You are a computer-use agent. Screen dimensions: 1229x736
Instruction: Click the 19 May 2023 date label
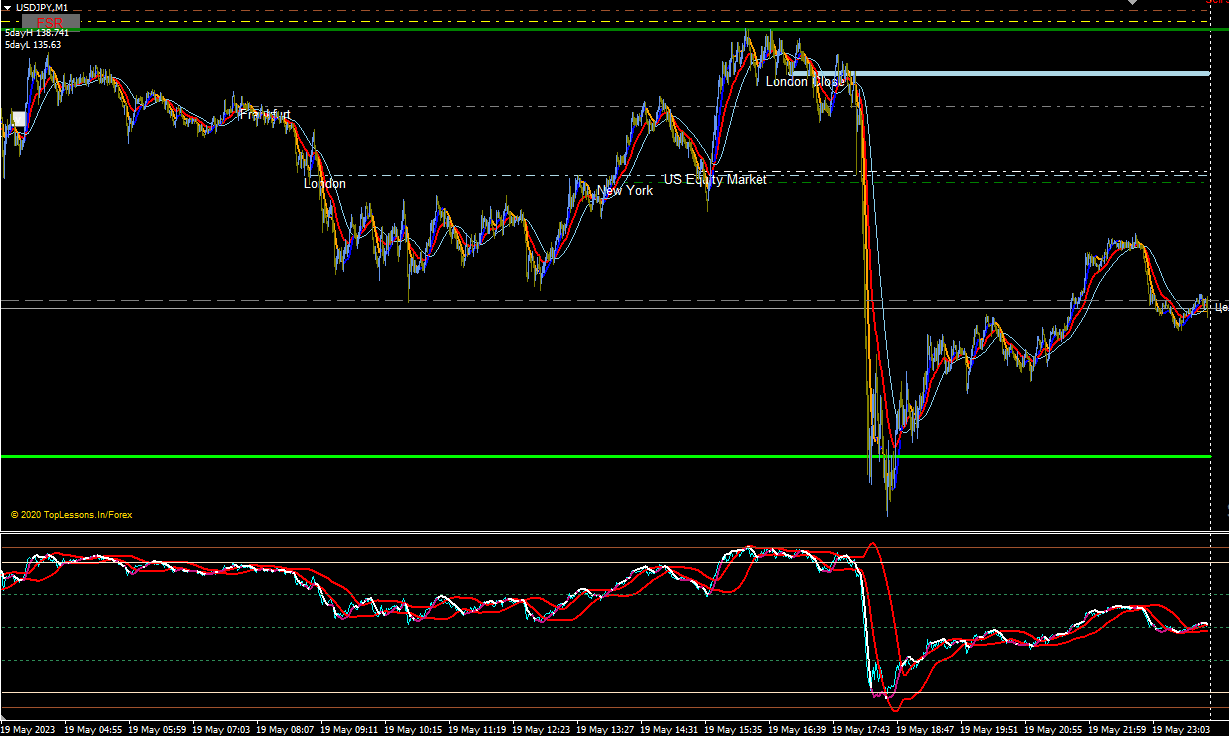tap(29, 730)
